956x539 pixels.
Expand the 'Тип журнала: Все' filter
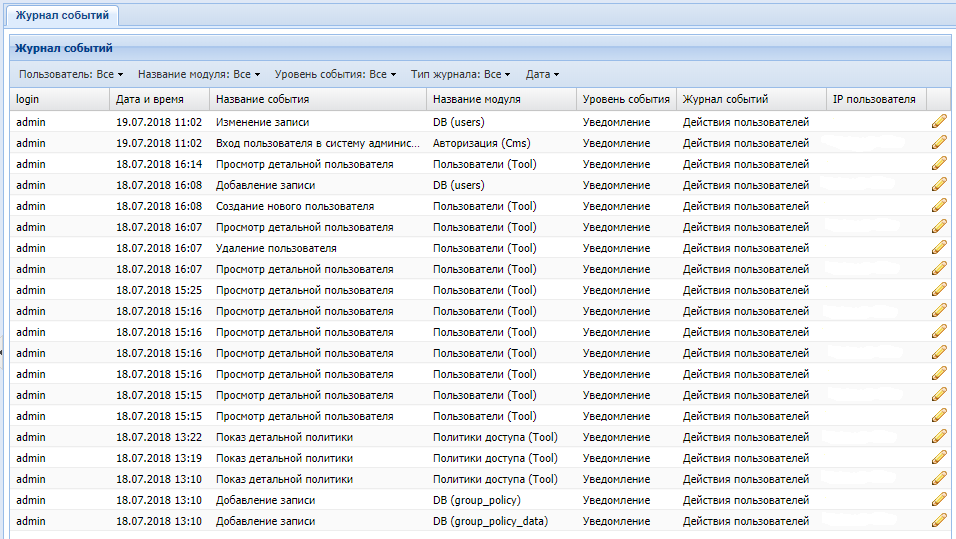point(460,74)
